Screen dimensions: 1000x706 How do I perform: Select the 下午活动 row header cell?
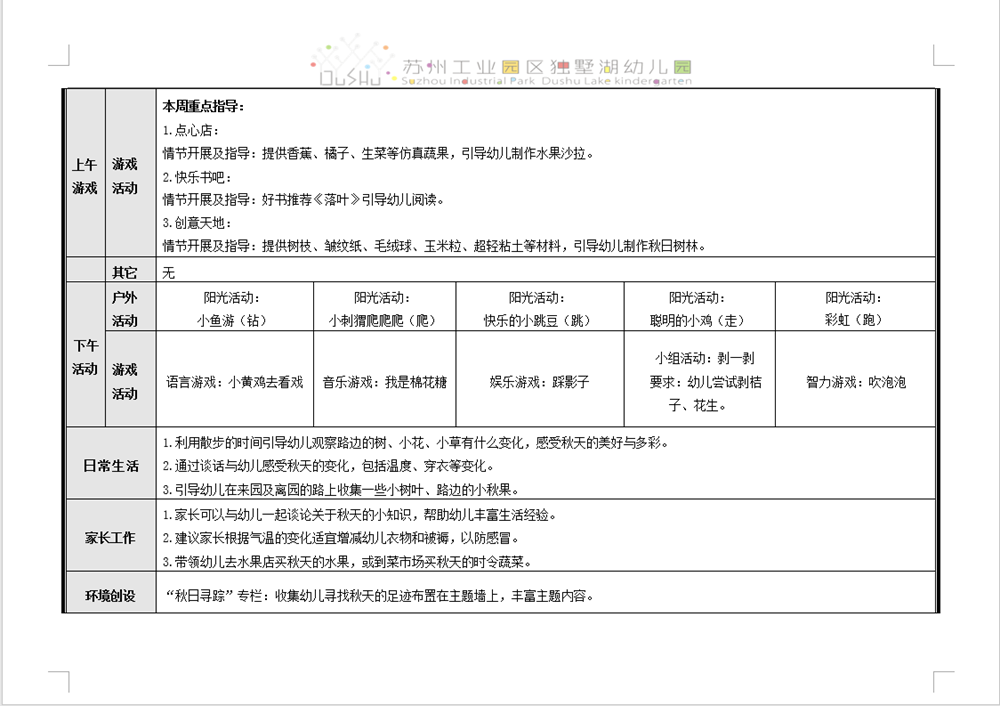[x=85, y=356]
